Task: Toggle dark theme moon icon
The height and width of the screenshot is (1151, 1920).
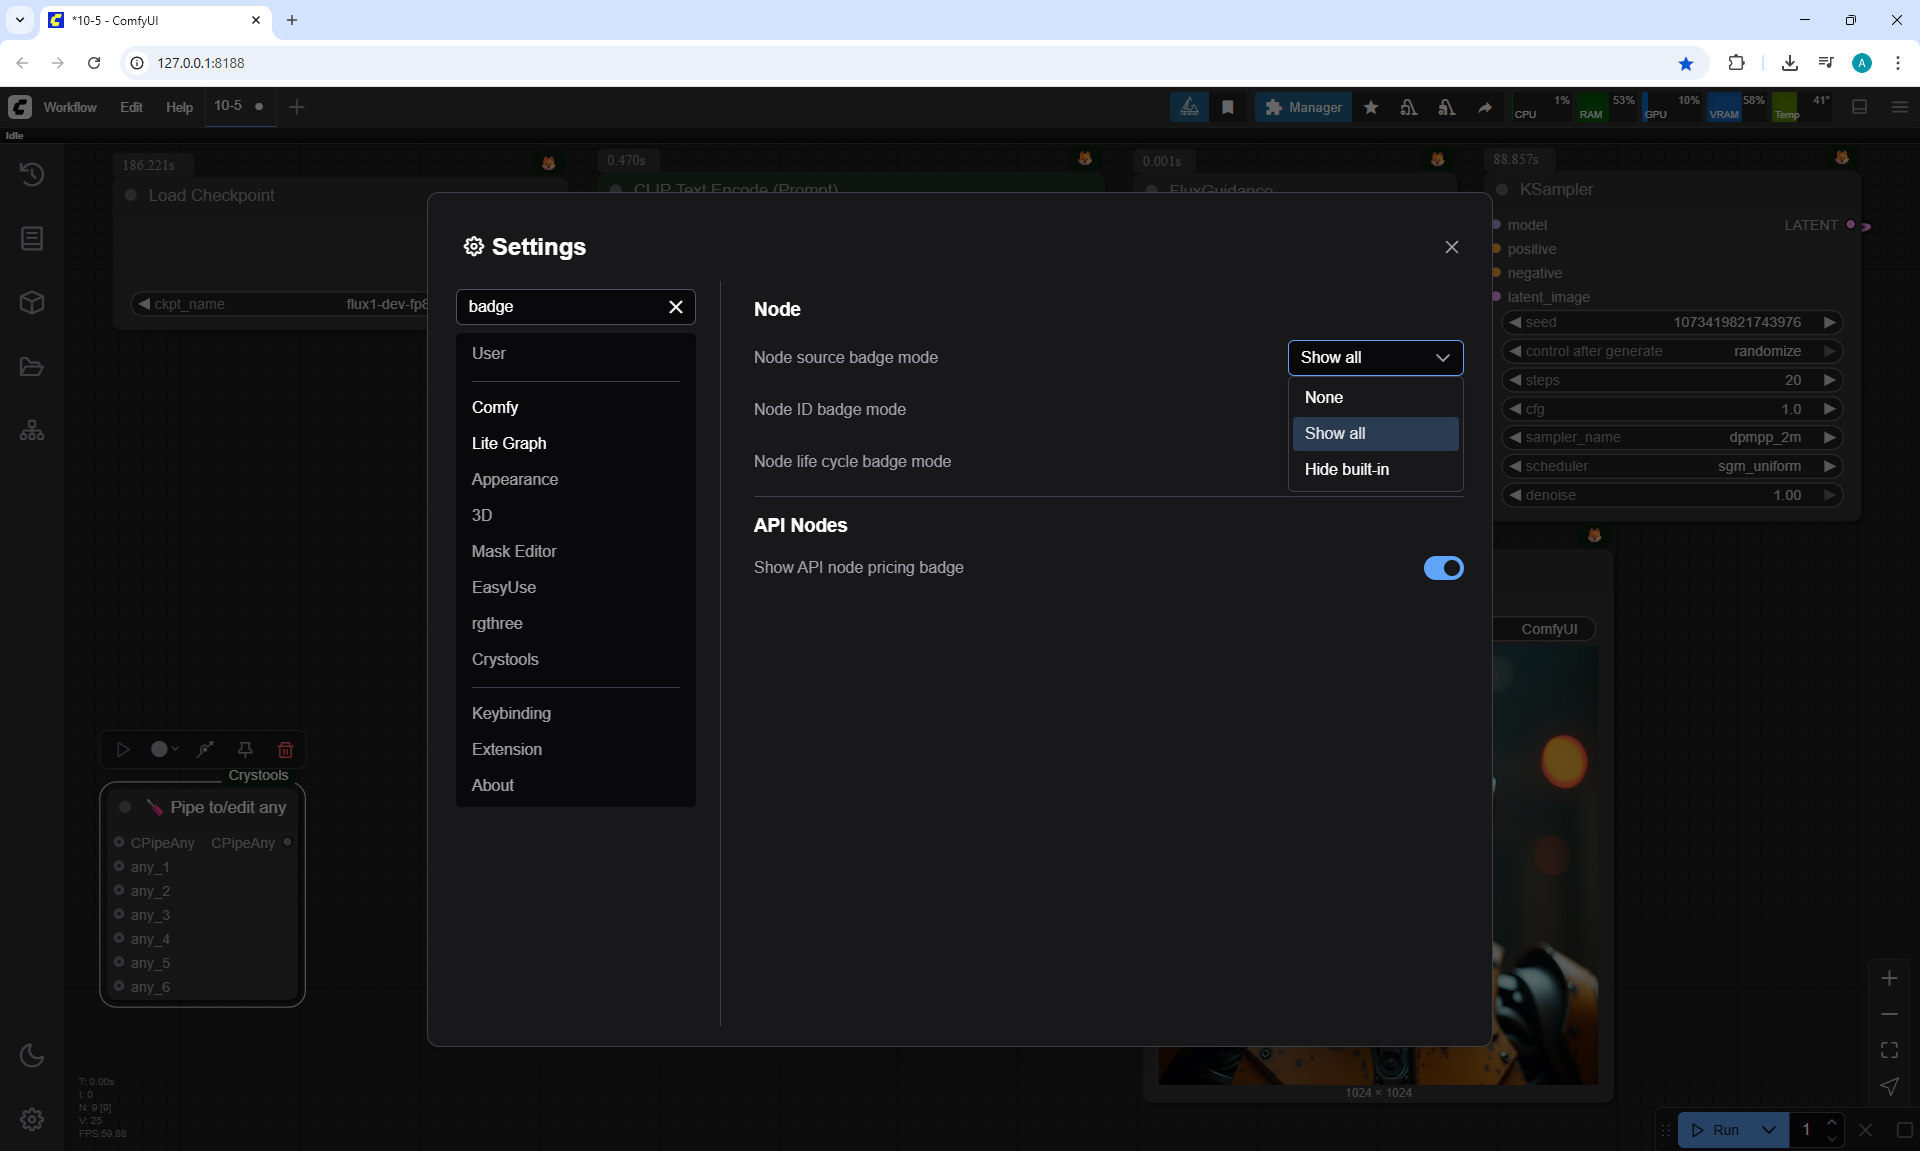Action: (x=32, y=1055)
